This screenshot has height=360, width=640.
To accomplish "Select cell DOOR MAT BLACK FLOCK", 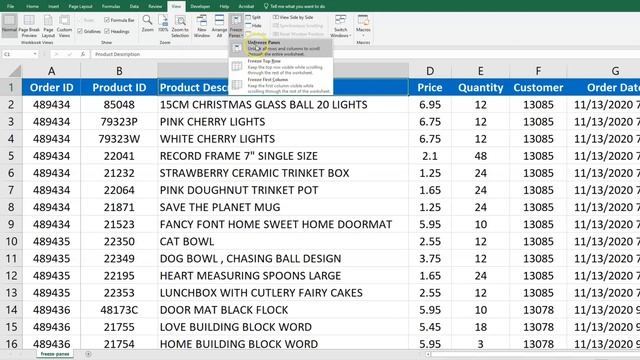I will [x=283, y=310].
